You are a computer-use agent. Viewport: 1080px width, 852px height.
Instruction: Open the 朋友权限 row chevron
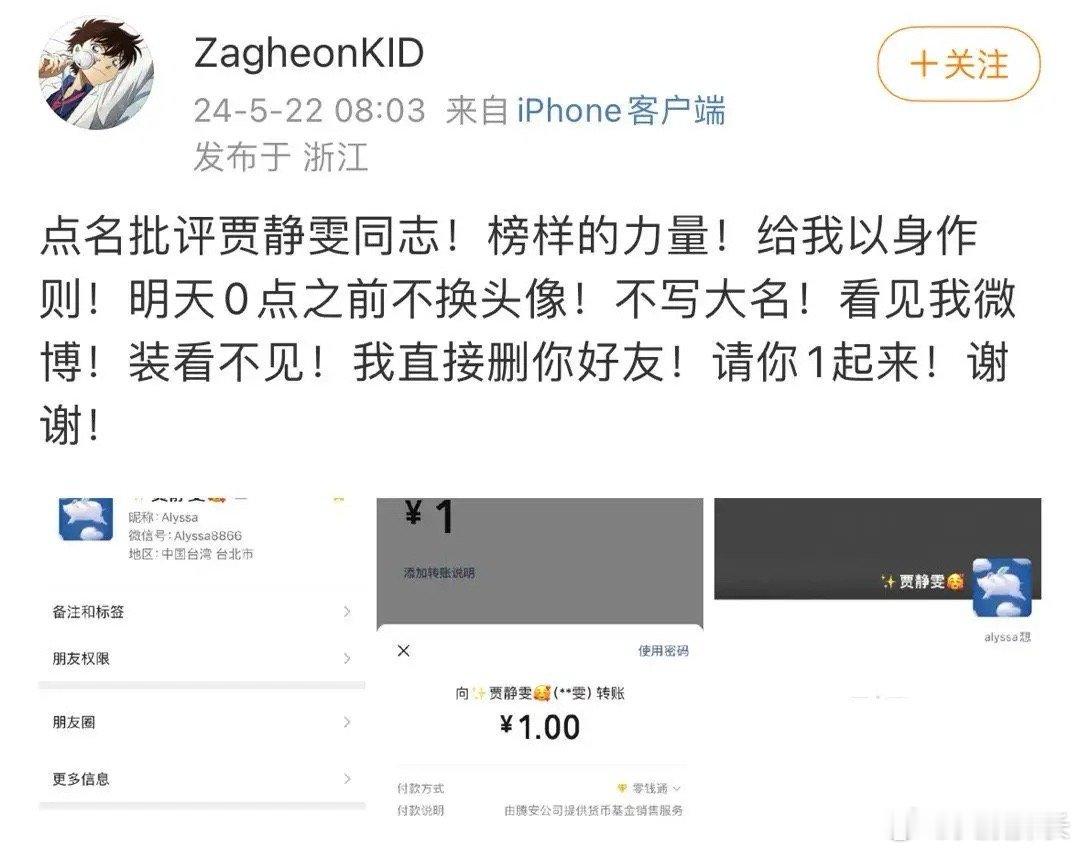(x=347, y=658)
